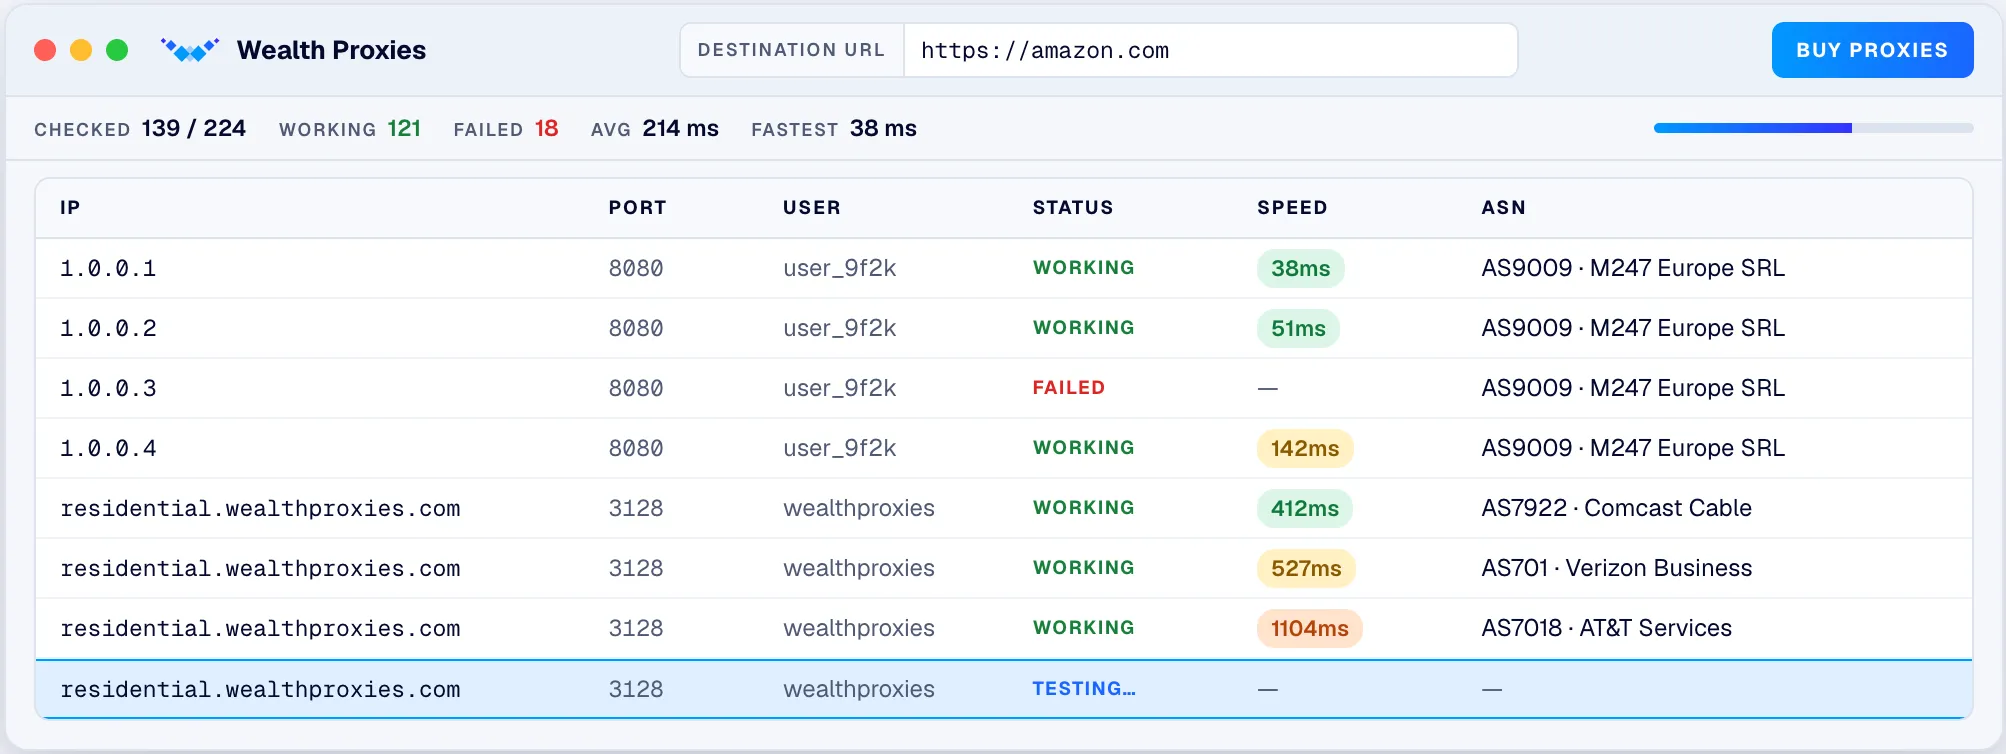Click the wealthproxies user in the 1104ms row
The image size is (2006, 754).
[859, 628]
